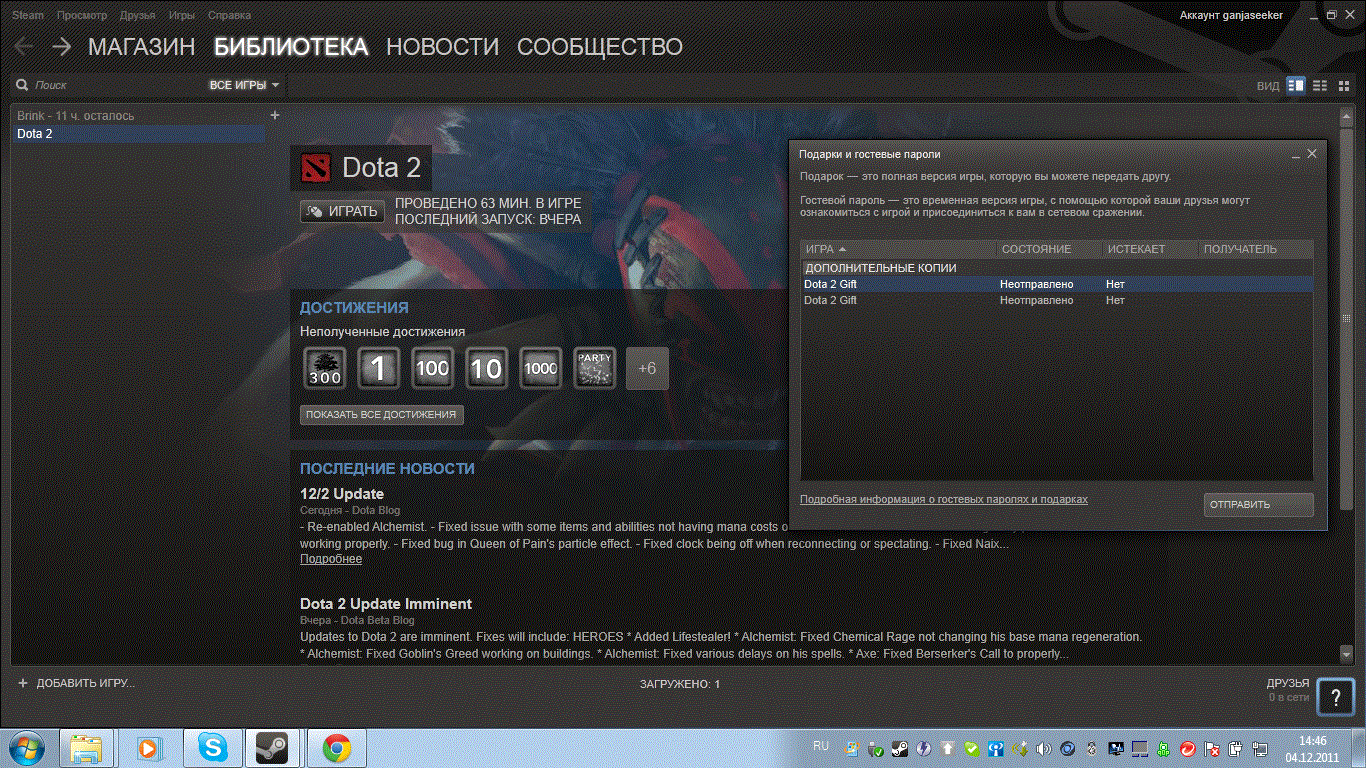Go to the НОВОСТИ tab

pos(442,47)
